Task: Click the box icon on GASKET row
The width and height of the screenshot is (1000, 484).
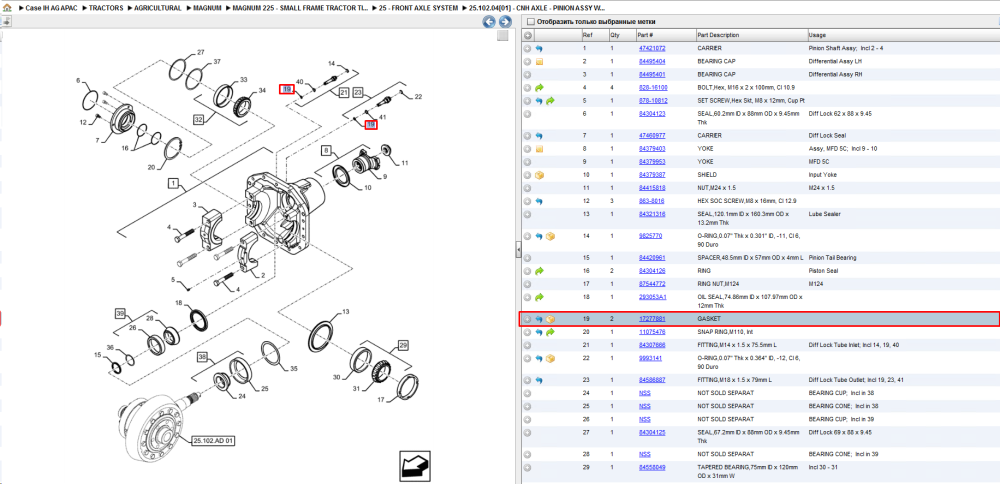Action: click(x=550, y=319)
